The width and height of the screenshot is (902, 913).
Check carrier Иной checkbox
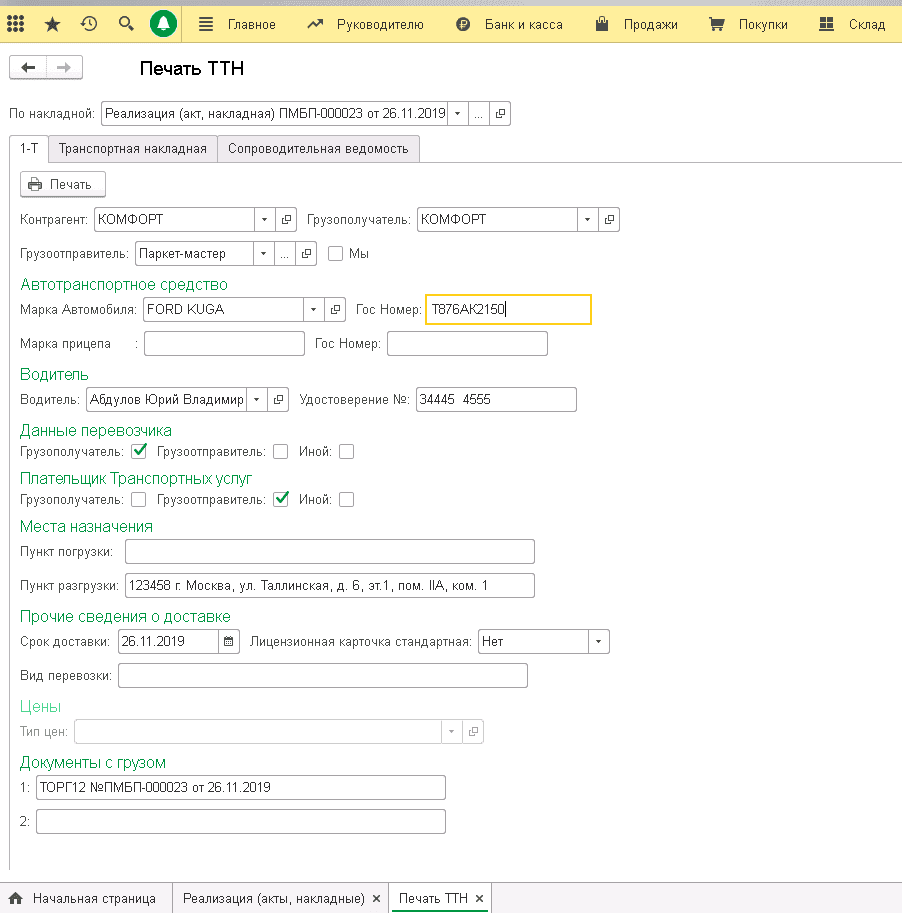[x=346, y=452]
